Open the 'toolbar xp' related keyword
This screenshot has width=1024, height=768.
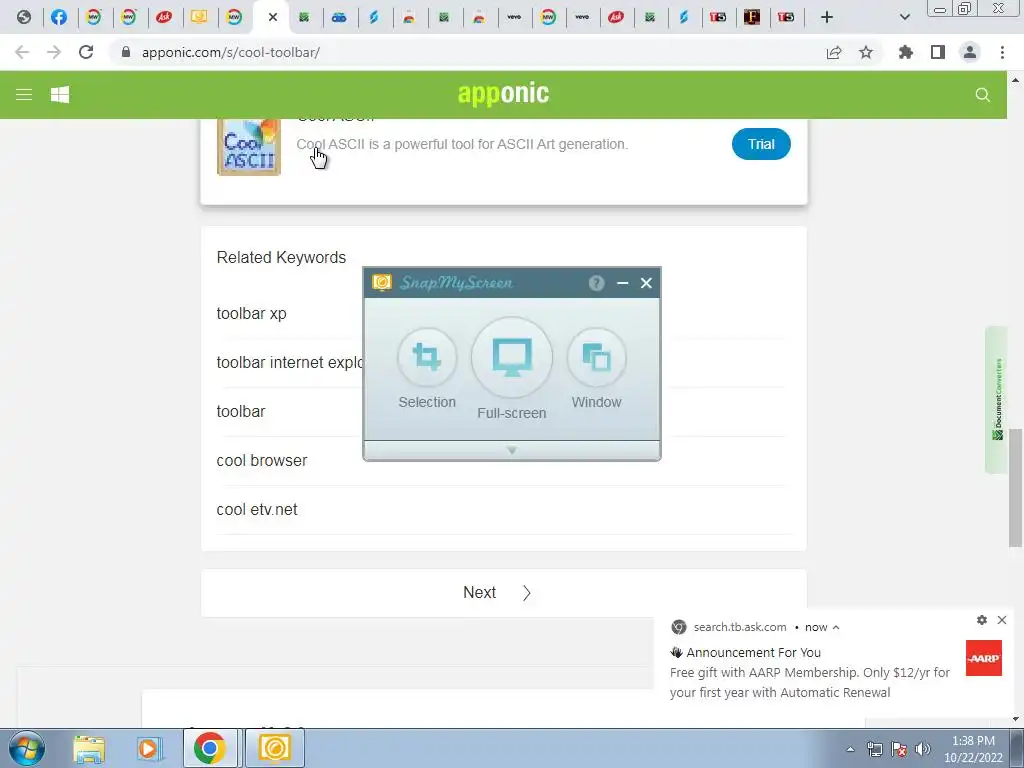click(x=251, y=313)
